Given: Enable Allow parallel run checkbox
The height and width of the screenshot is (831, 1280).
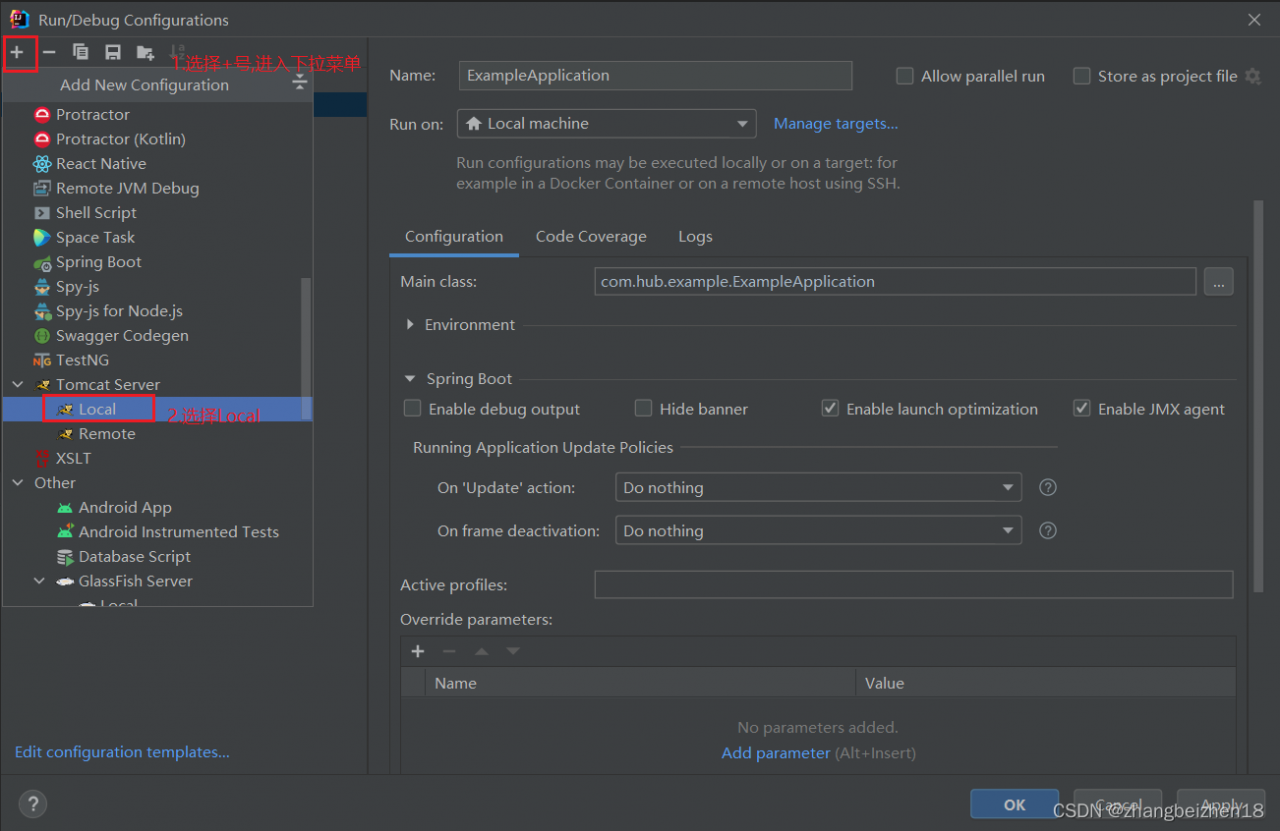Looking at the screenshot, I should 905,76.
